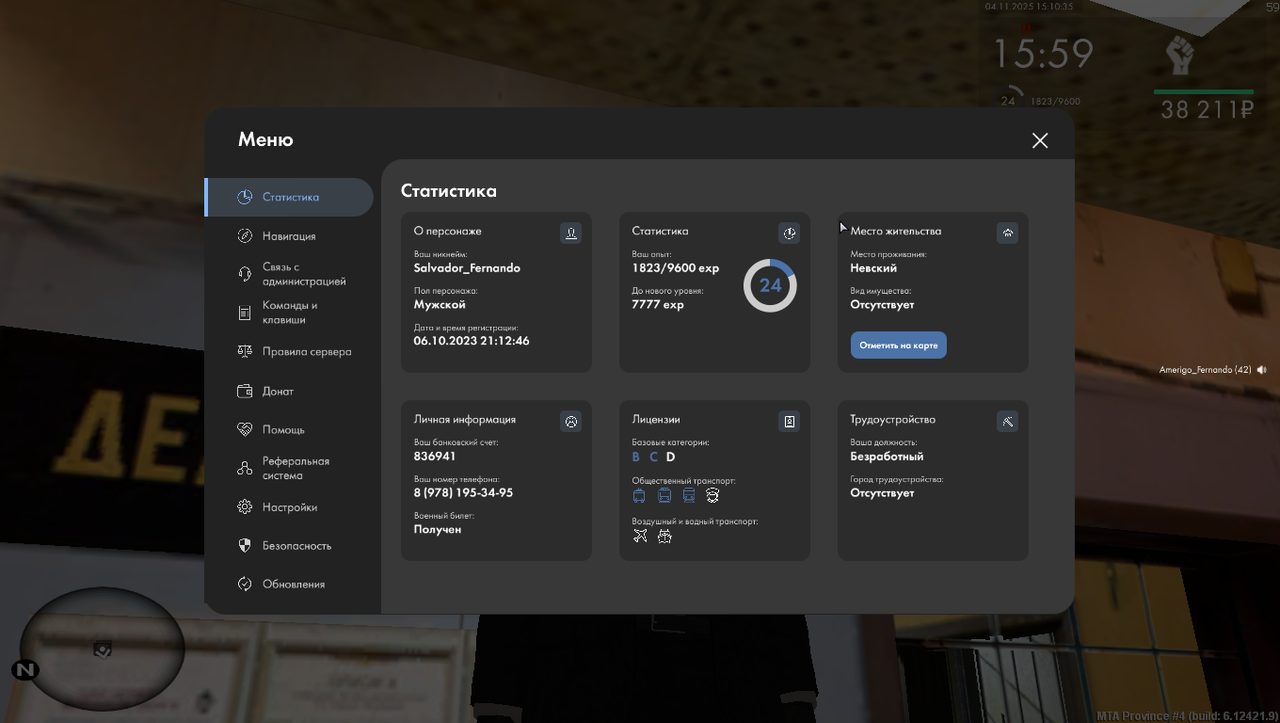Image resolution: width=1280 pixels, height=723 pixels.
Task: Click the 1823/9600 exp value in Статистика card
Action: tap(675, 268)
